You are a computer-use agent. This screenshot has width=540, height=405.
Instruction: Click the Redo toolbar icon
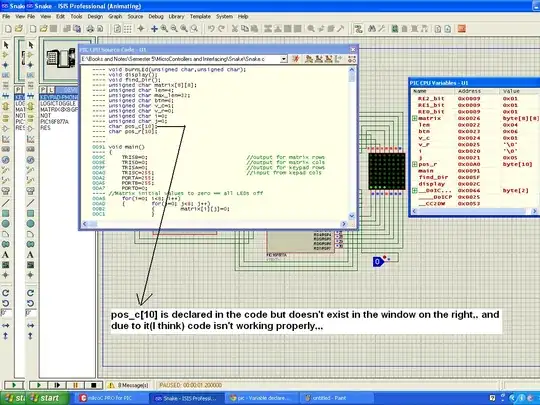point(221,29)
